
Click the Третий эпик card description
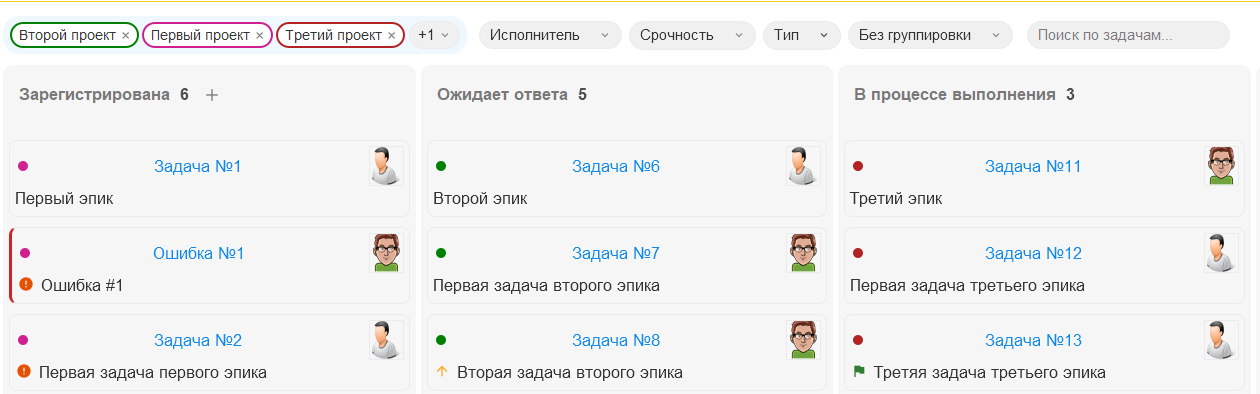pyautogui.click(x=896, y=198)
